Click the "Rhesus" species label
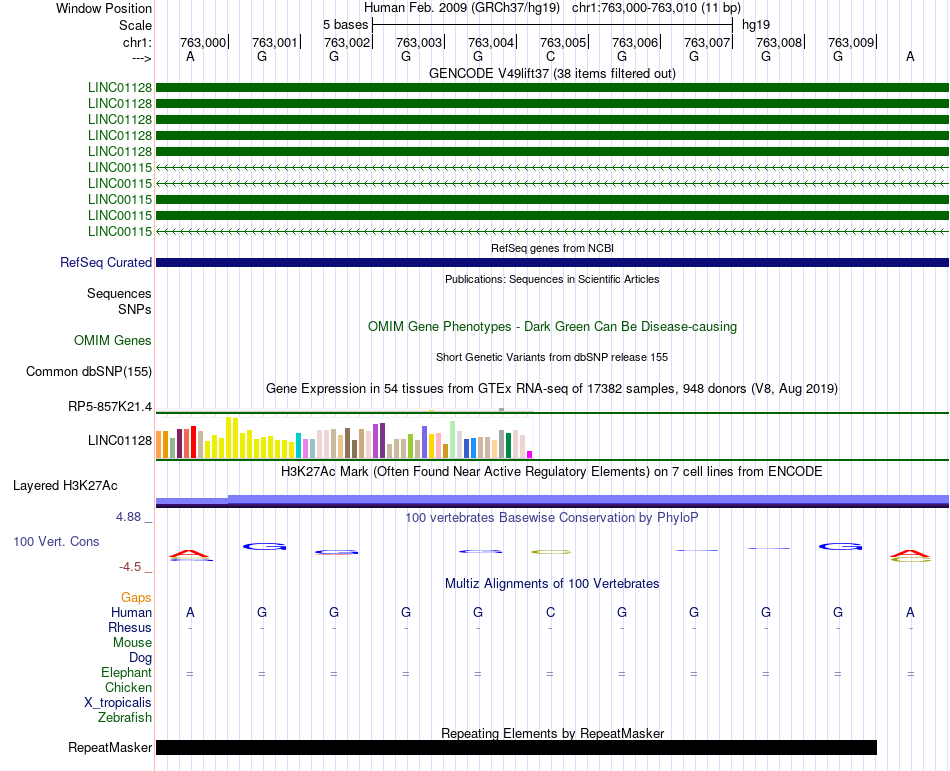Viewport: 950px width, 771px height. click(x=130, y=627)
